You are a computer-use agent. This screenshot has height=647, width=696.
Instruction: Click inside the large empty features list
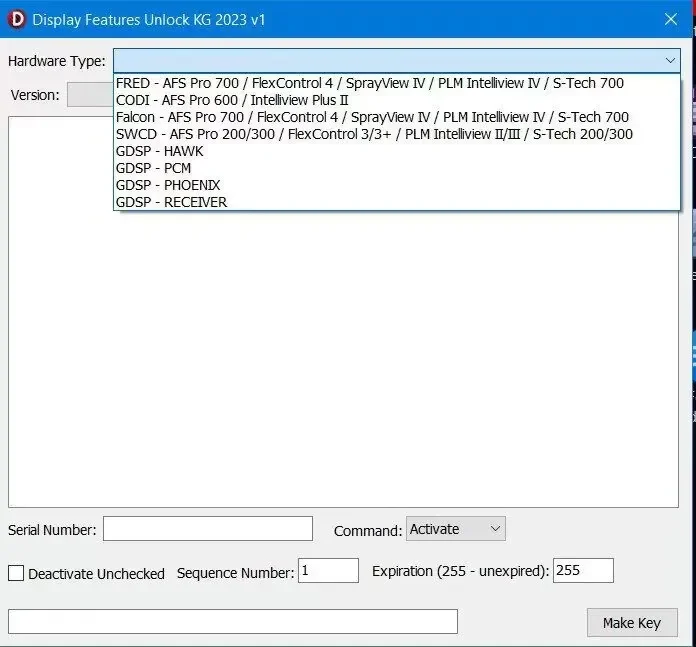coord(343,359)
